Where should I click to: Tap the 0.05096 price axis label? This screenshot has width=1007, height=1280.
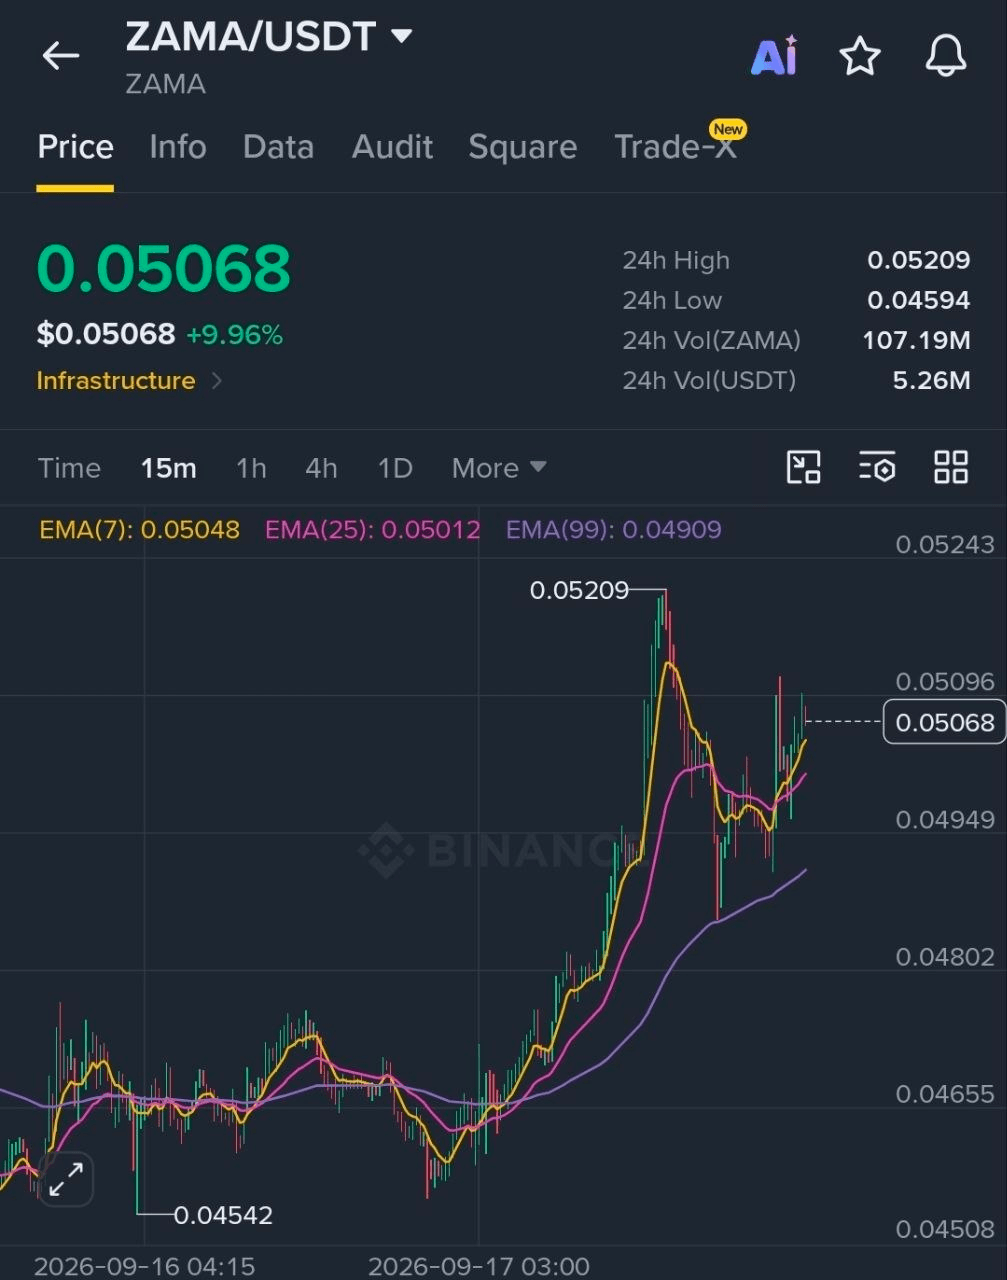click(x=945, y=682)
